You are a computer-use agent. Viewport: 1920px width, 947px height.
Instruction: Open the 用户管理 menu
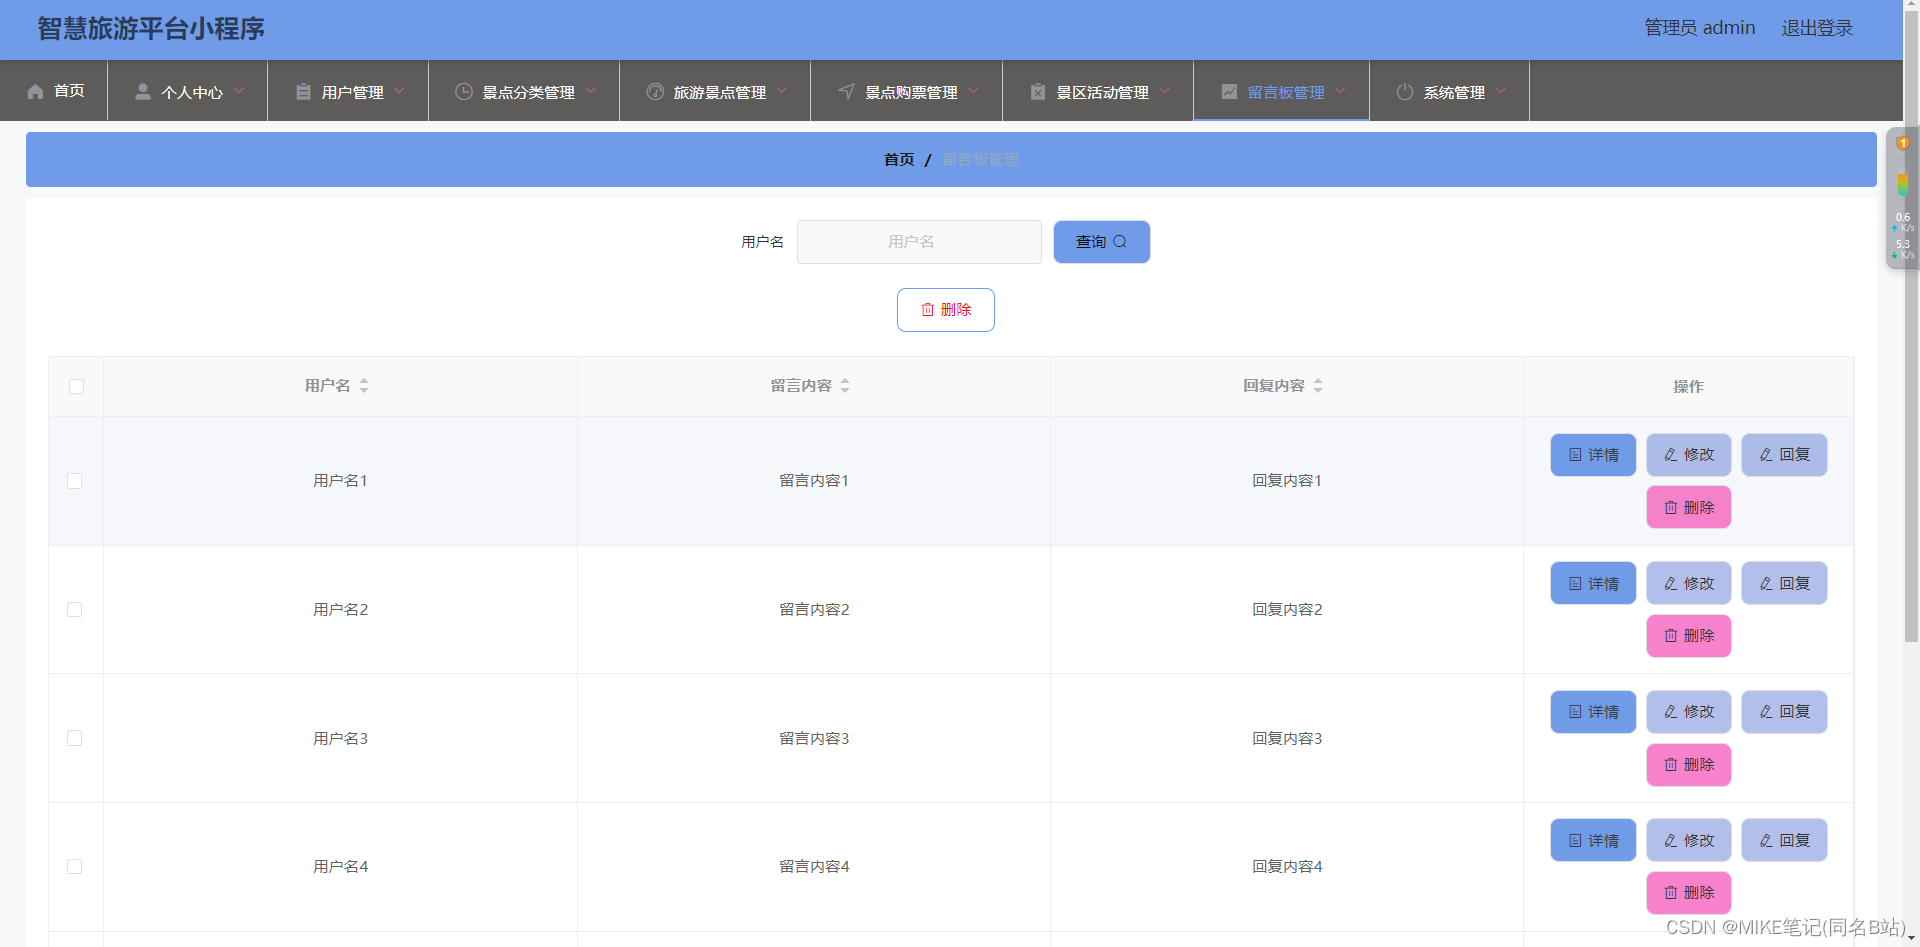tap(348, 91)
